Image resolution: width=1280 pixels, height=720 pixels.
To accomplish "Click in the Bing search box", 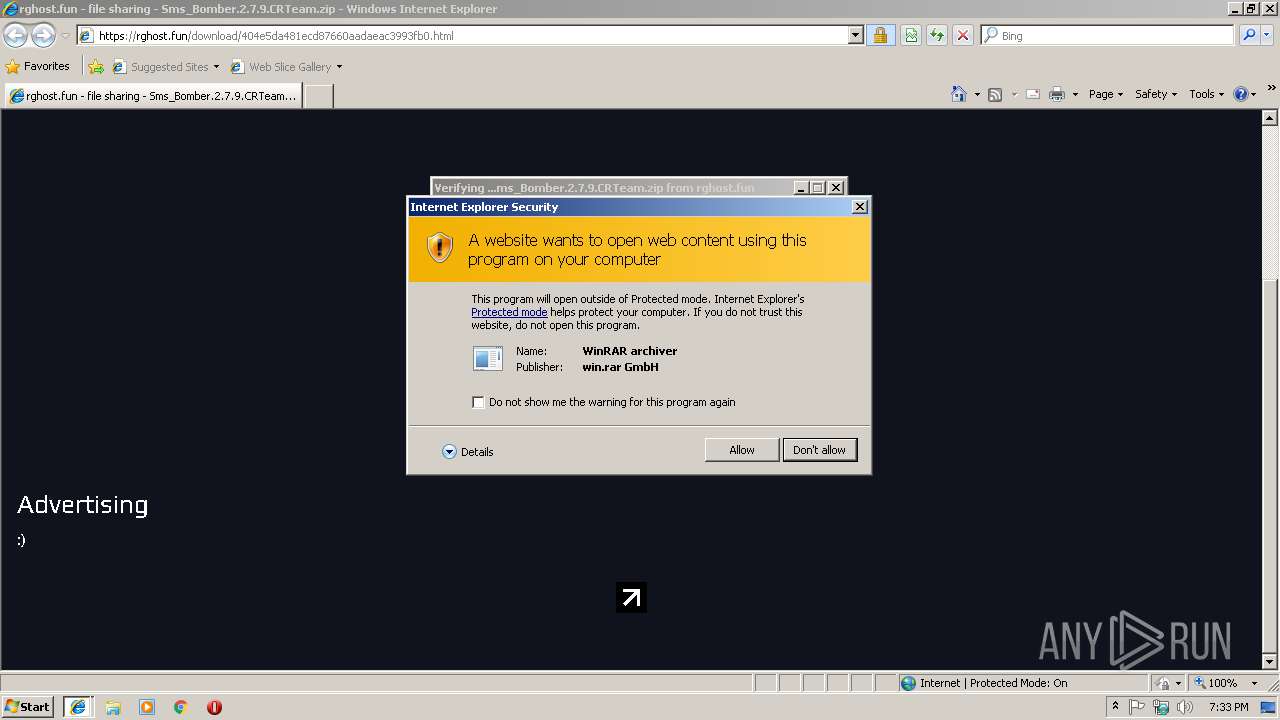I will 1108,35.
